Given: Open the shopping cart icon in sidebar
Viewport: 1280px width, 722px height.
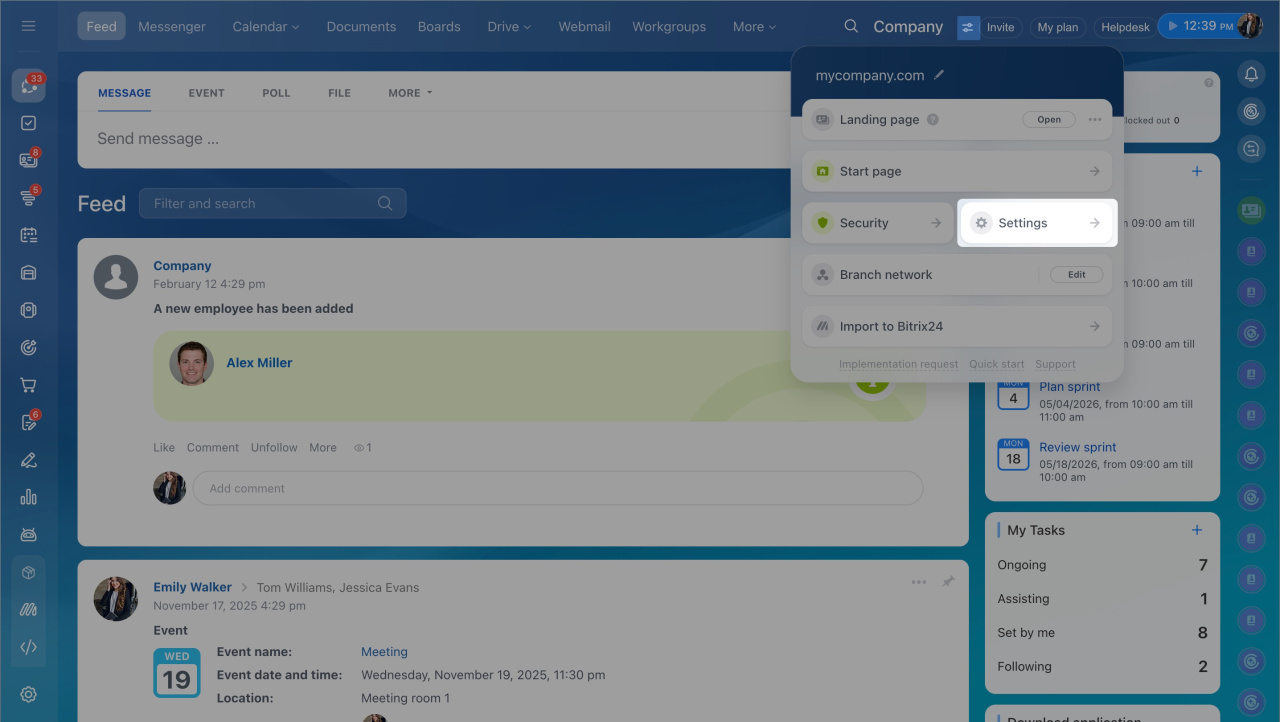Looking at the screenshot, I should [x=28, y=385].
